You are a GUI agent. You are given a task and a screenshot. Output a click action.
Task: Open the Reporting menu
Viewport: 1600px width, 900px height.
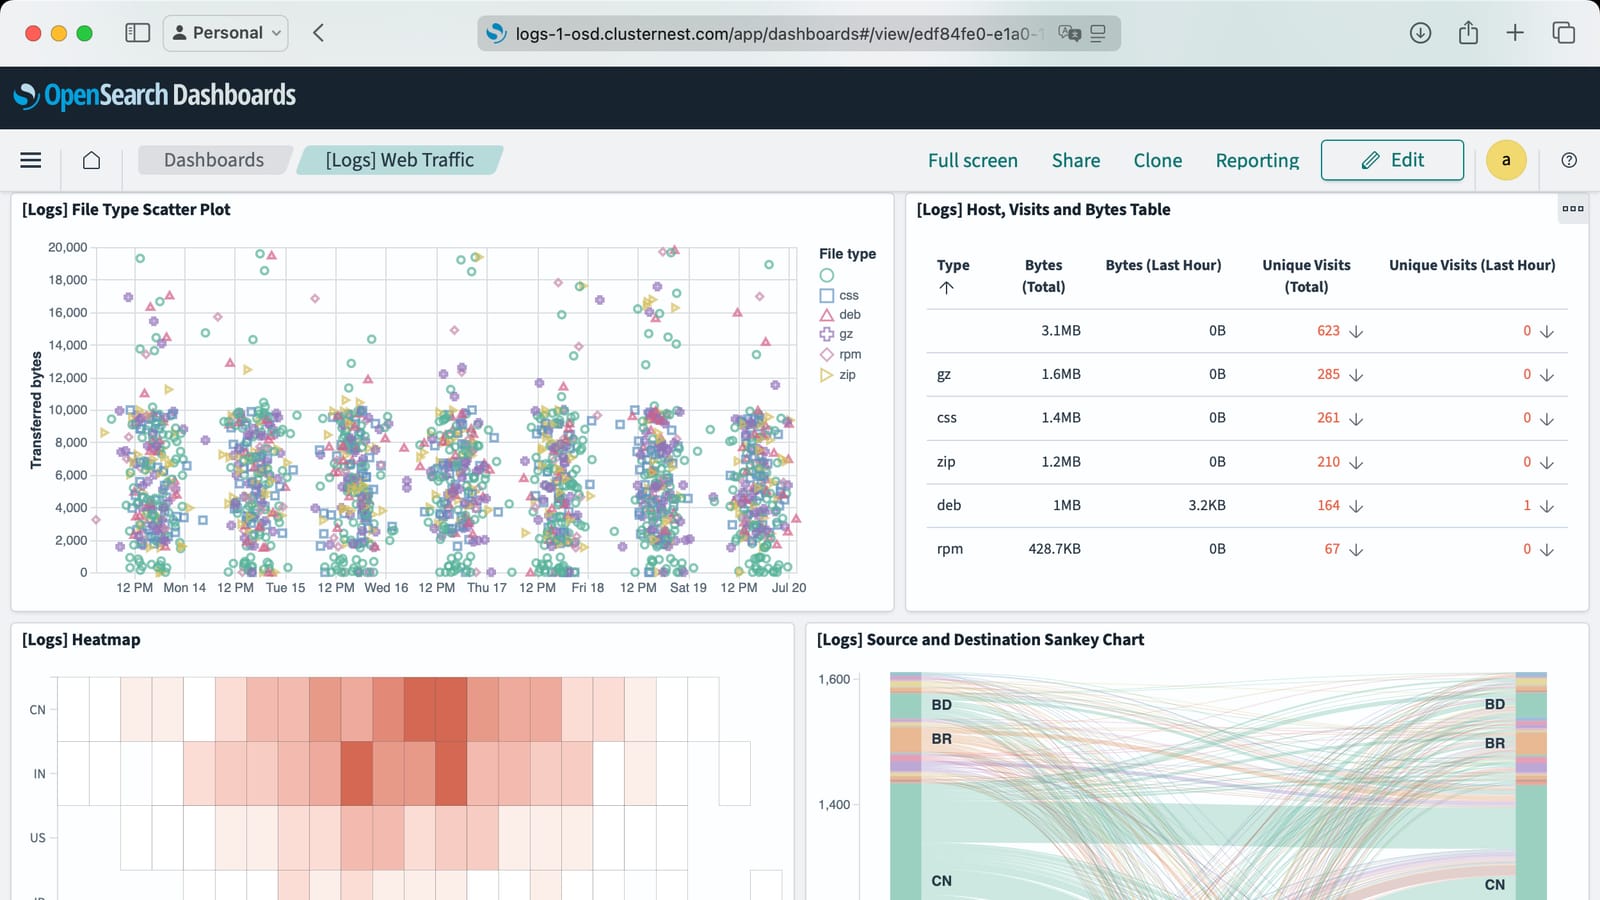[1257, 160]
